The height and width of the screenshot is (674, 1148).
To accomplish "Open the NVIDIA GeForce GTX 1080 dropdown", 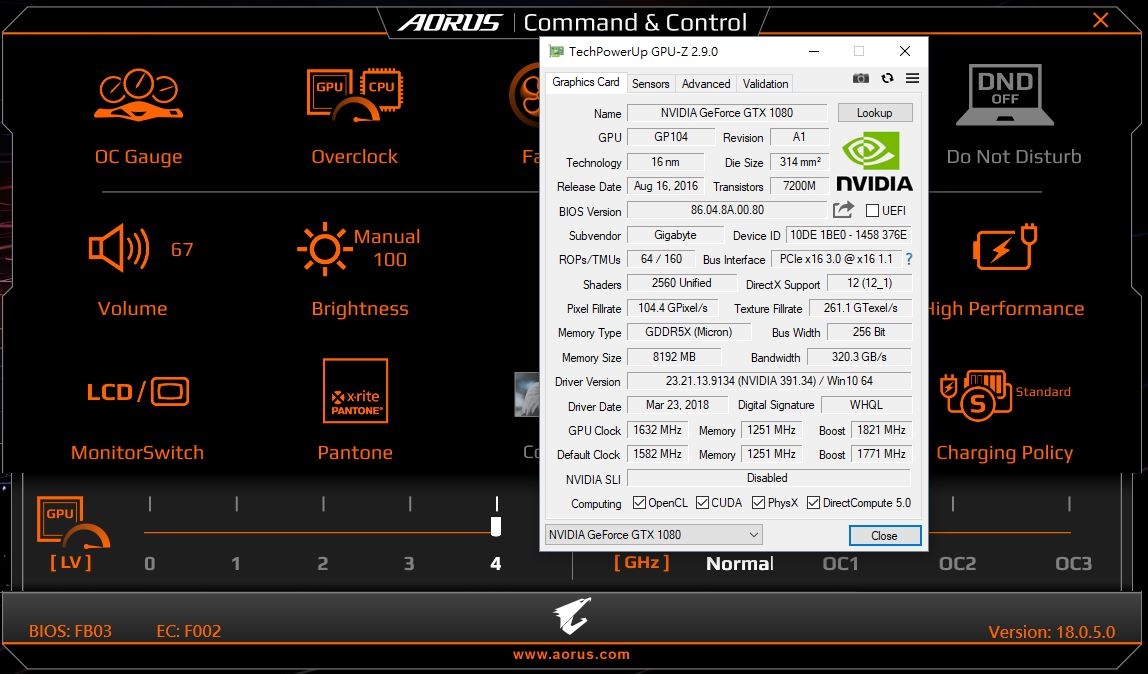I will [x=654, y=535].
